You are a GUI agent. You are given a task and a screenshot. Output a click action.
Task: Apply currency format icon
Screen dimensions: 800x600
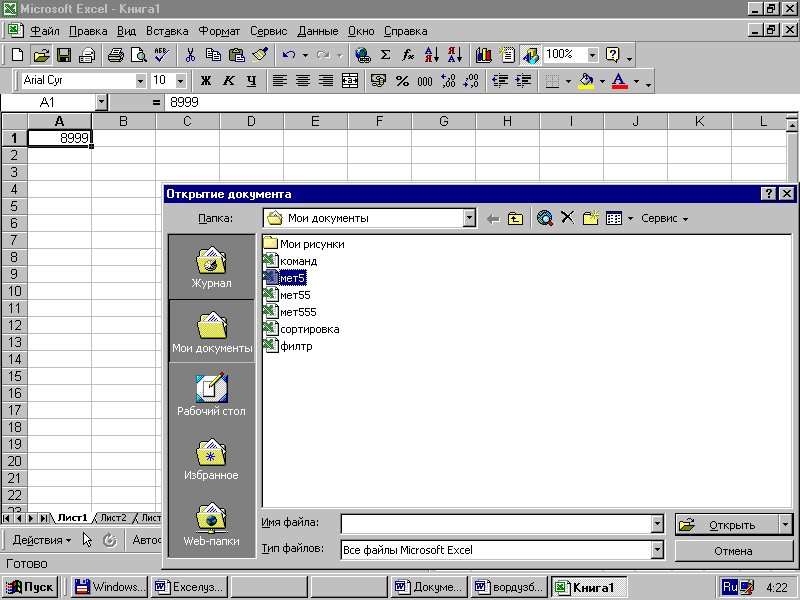click(x=379, y=81)
